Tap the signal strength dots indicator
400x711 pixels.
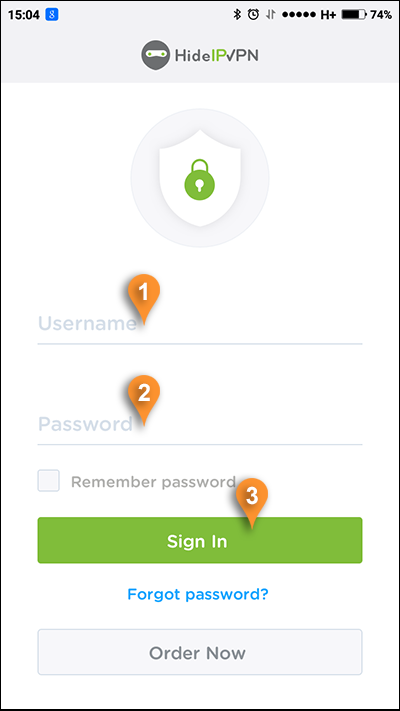coord(299,15)
